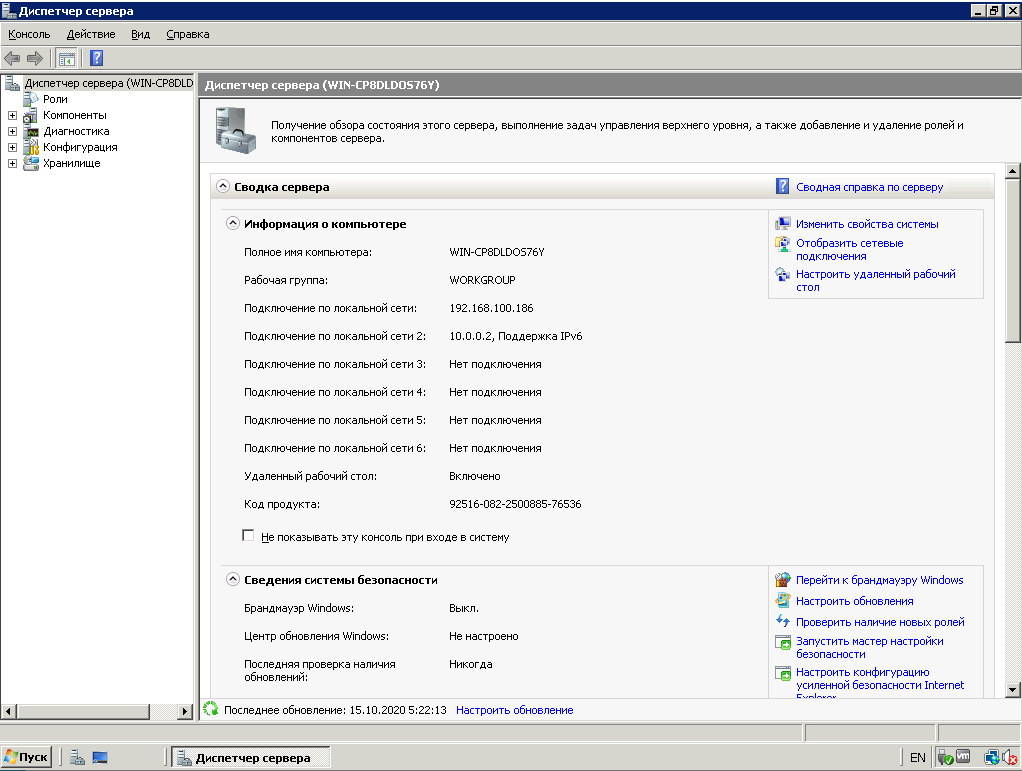Open Server Manager quick launch icon on taskbar
This screenshot has width=1022, height=771.
[x=78, y=757]
